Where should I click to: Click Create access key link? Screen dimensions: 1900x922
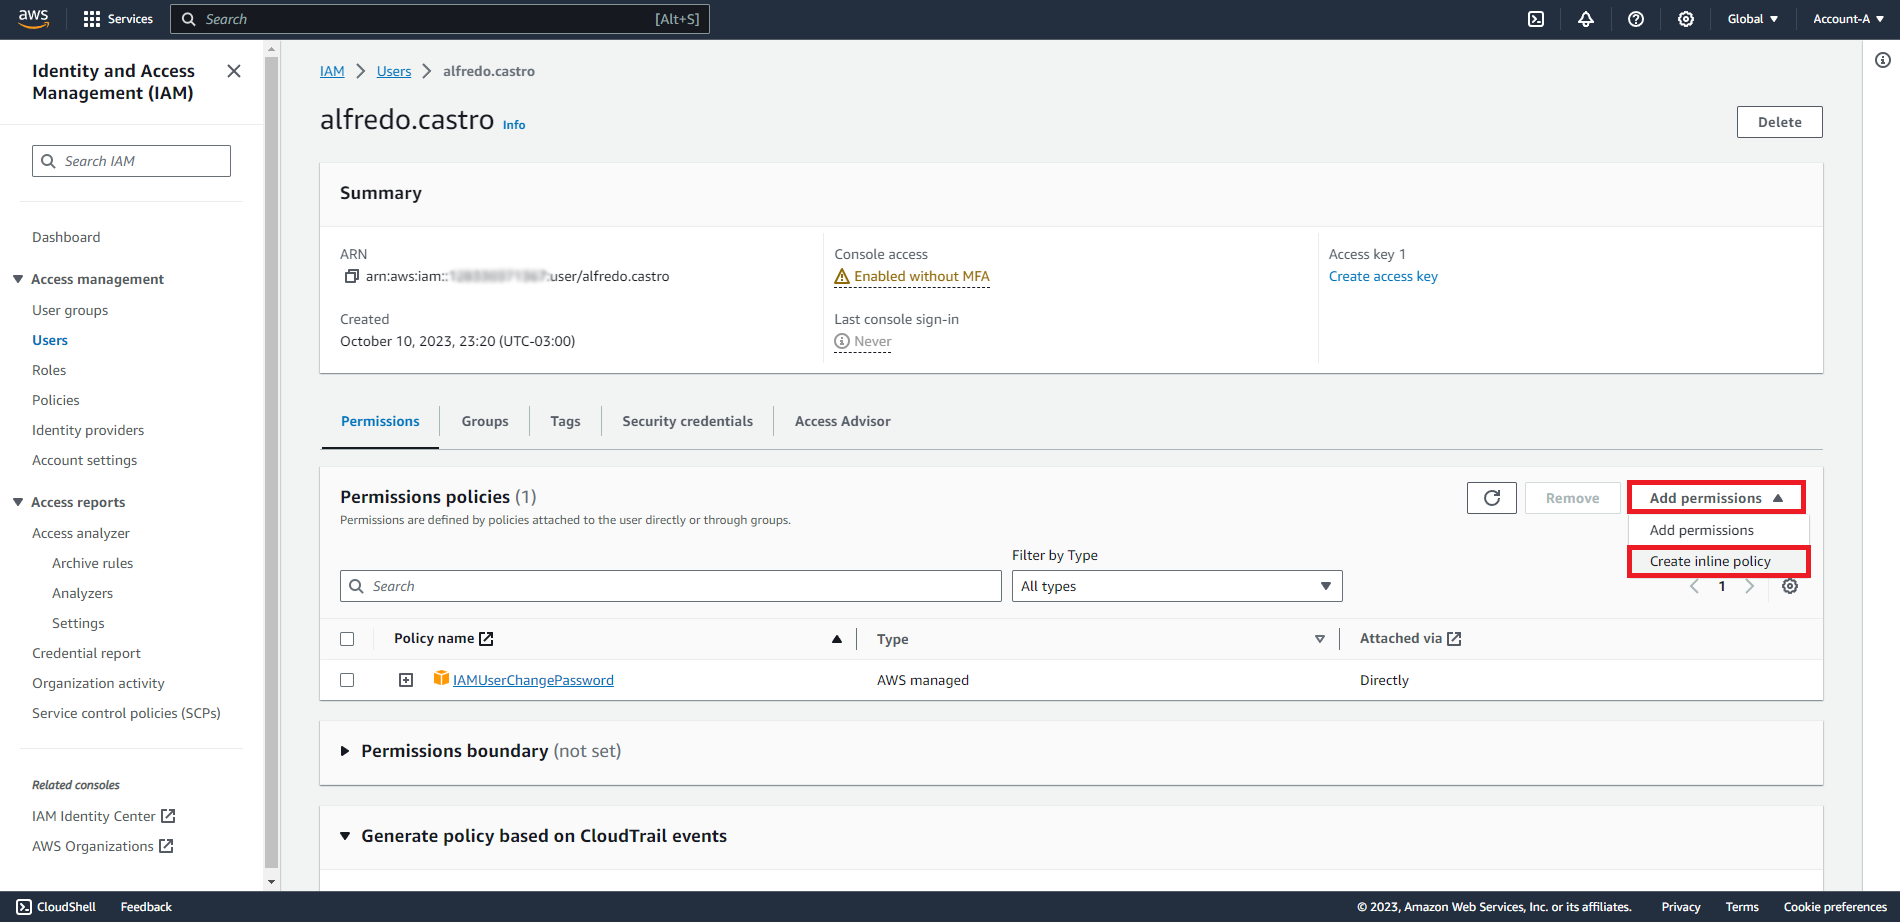pyautogui.click(x=1383, y=276)
